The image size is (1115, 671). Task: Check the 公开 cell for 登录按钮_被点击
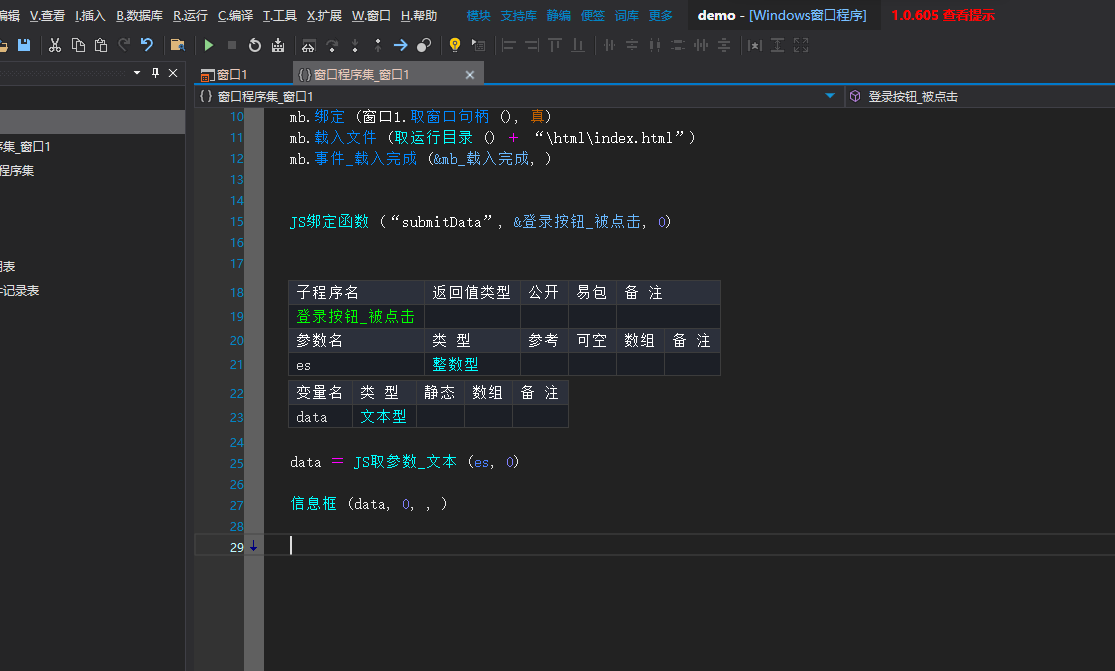[544, 316]
